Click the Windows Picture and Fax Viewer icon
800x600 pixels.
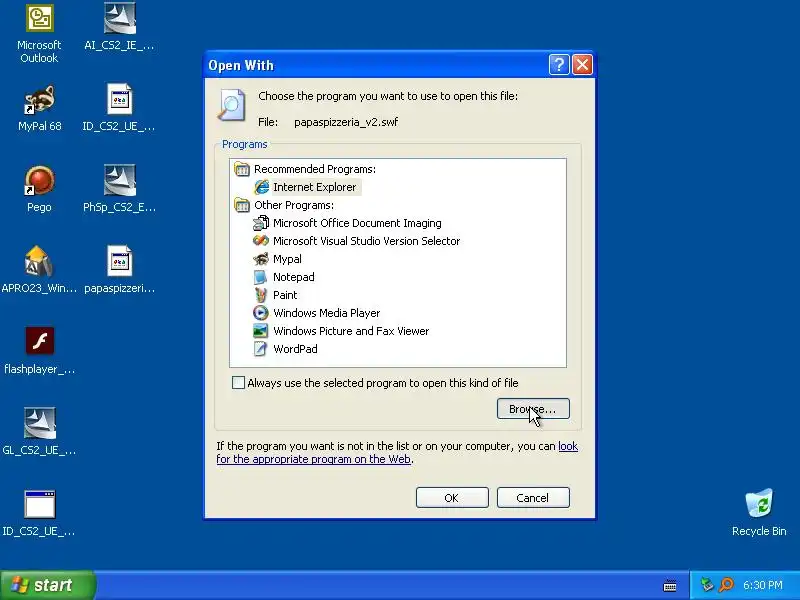pyautogui.click(x=261, y=331)
